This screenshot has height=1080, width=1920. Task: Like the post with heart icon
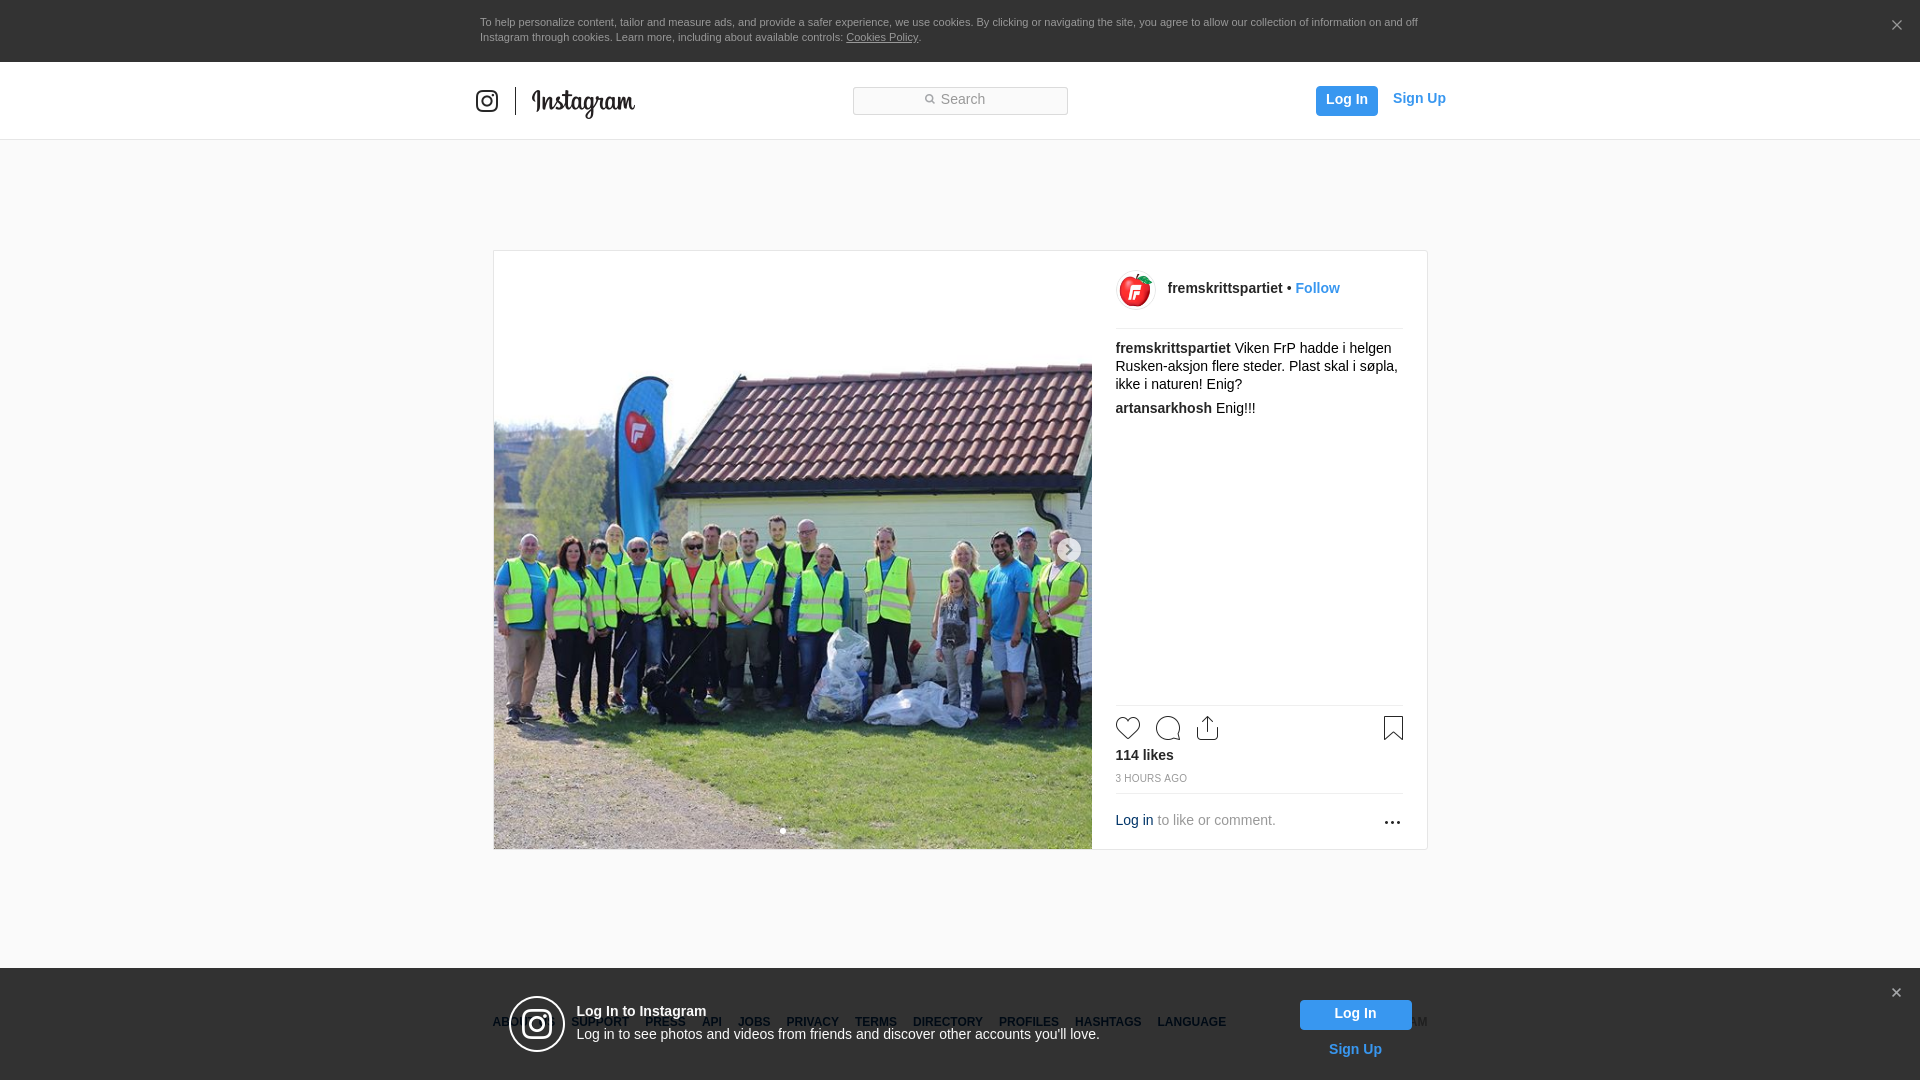1127,728
